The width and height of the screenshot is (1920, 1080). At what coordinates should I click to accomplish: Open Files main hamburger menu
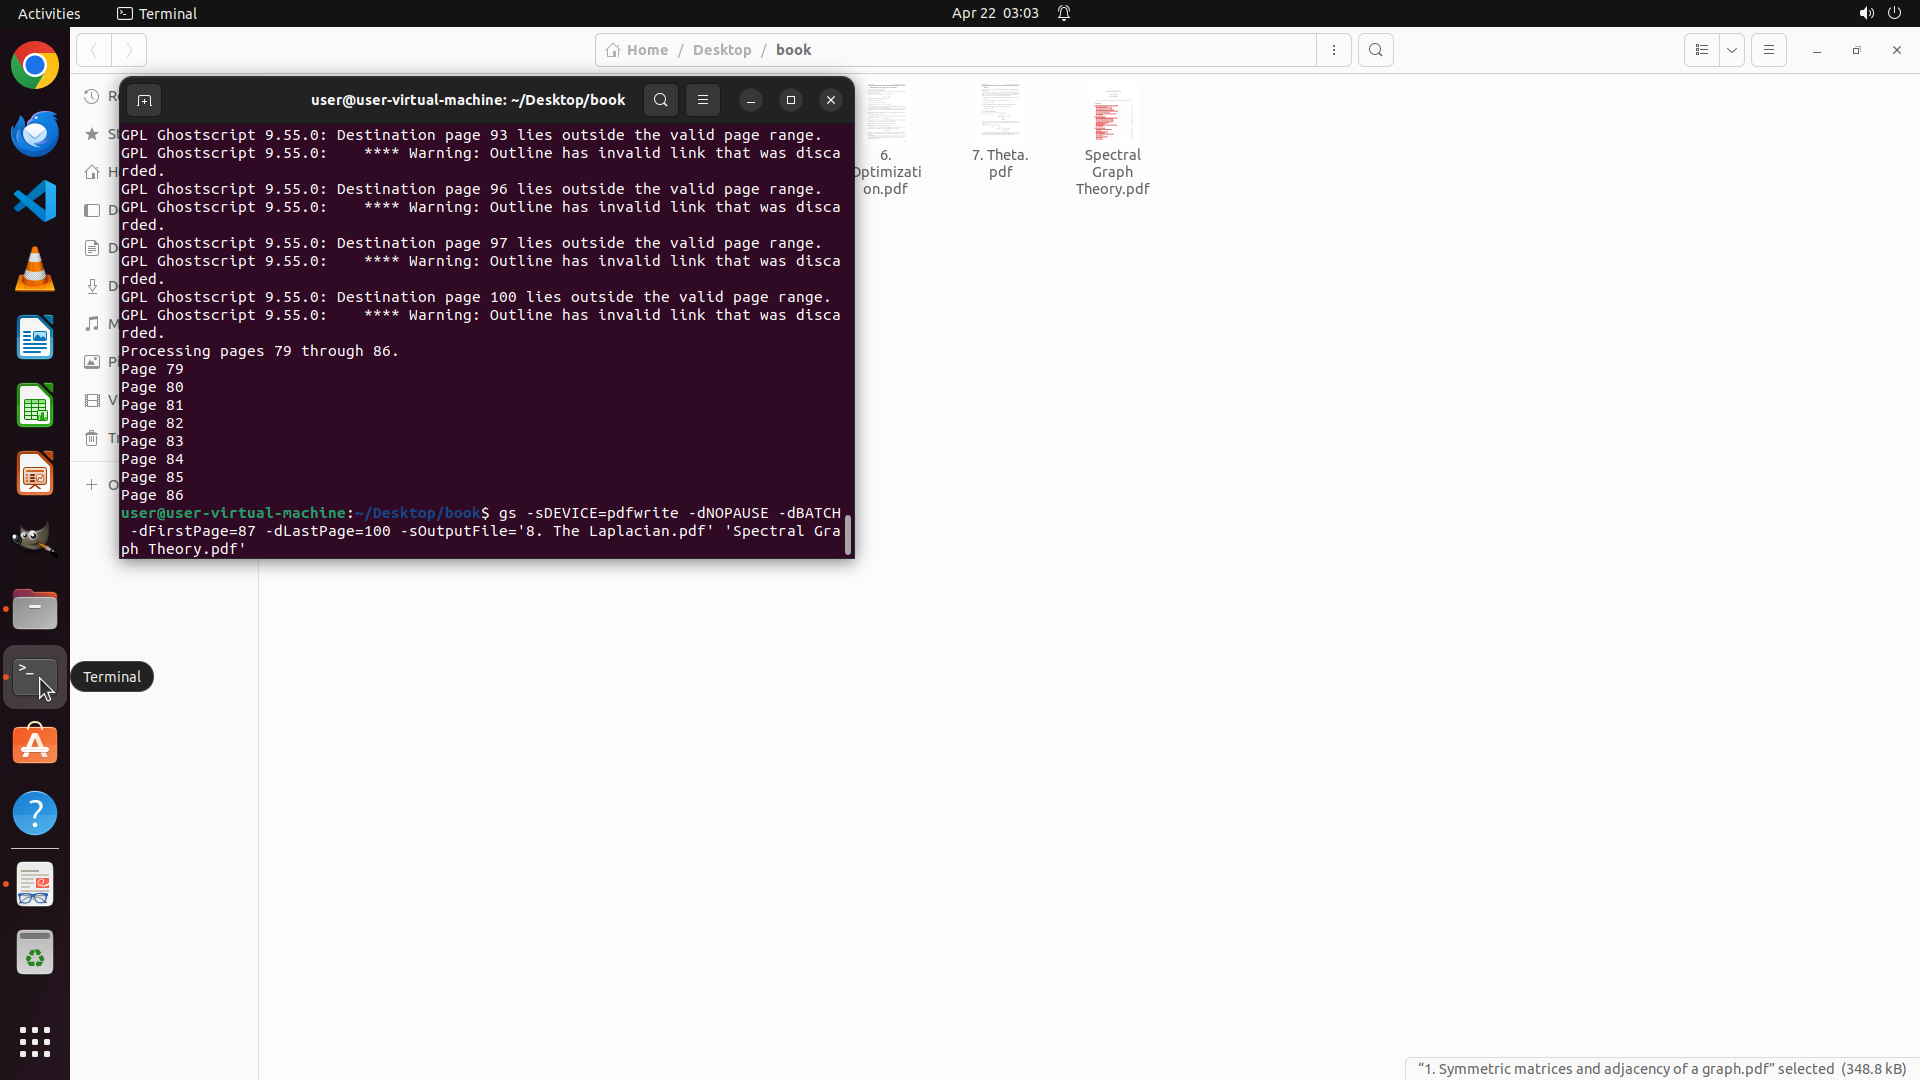pyautogui.click(x=1768, y=50)
